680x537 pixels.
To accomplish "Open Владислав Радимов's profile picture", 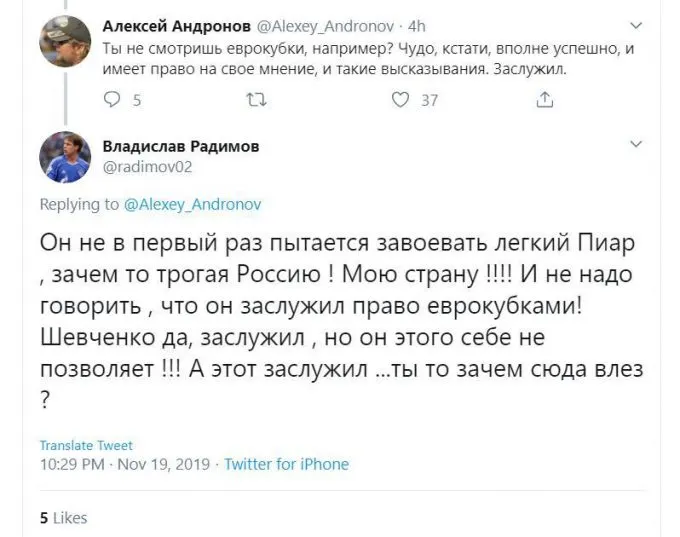I will coord(66,156).
